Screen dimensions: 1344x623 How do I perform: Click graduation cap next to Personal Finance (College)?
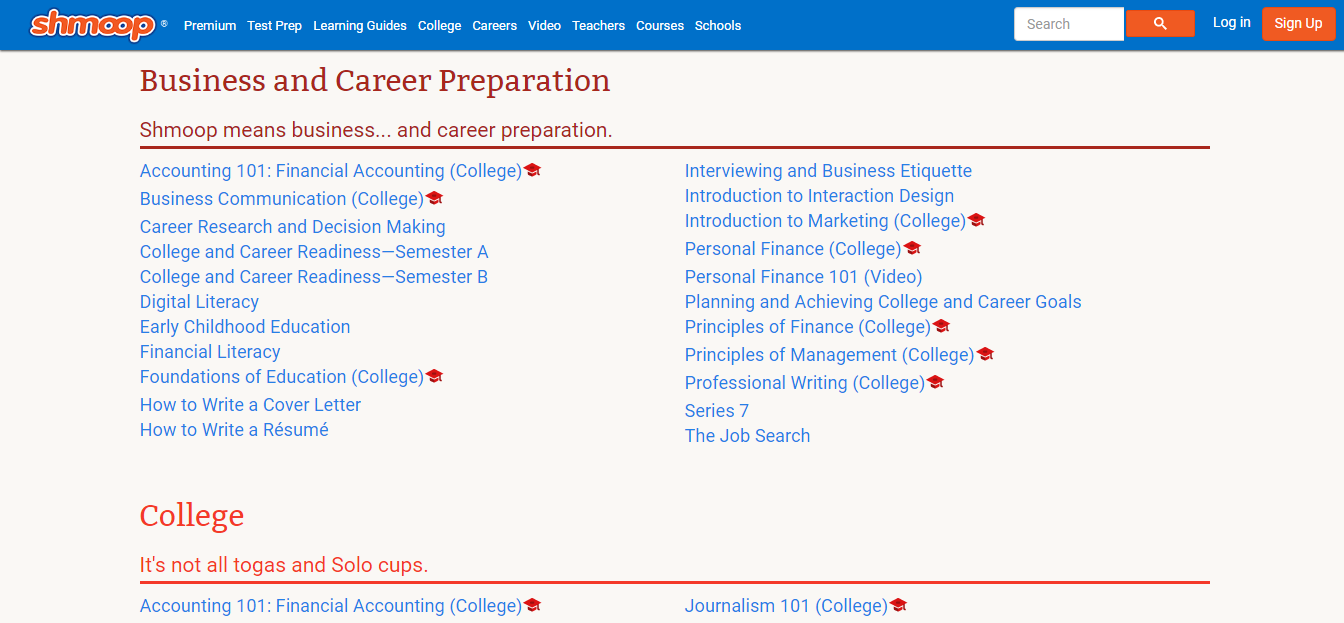coord(912,248)
